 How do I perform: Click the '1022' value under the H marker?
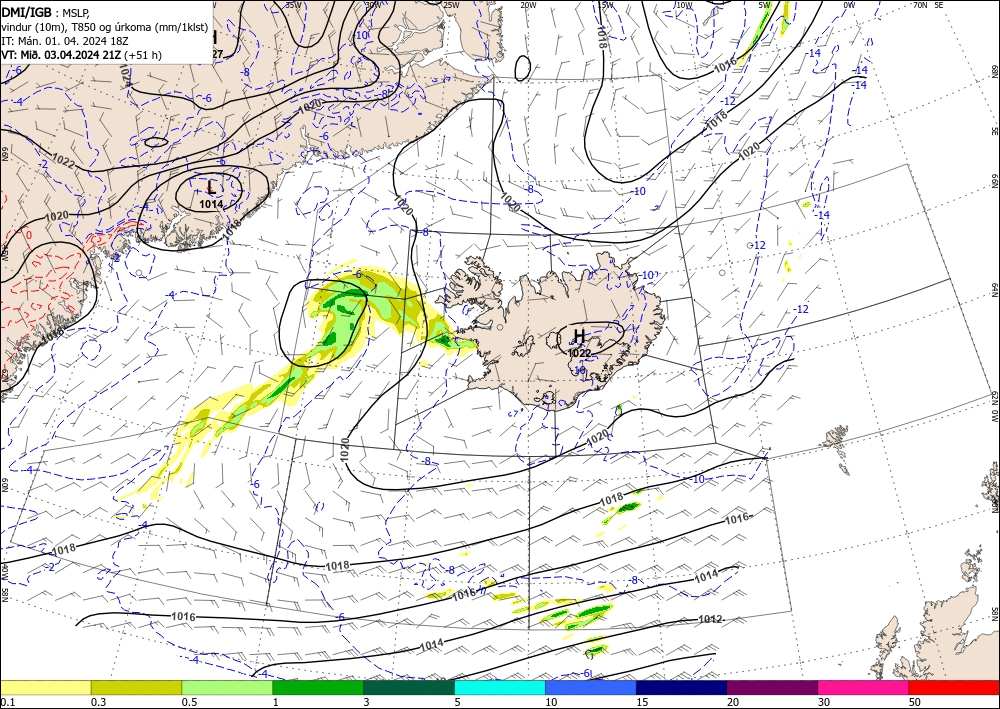click(x=580, y=353)
